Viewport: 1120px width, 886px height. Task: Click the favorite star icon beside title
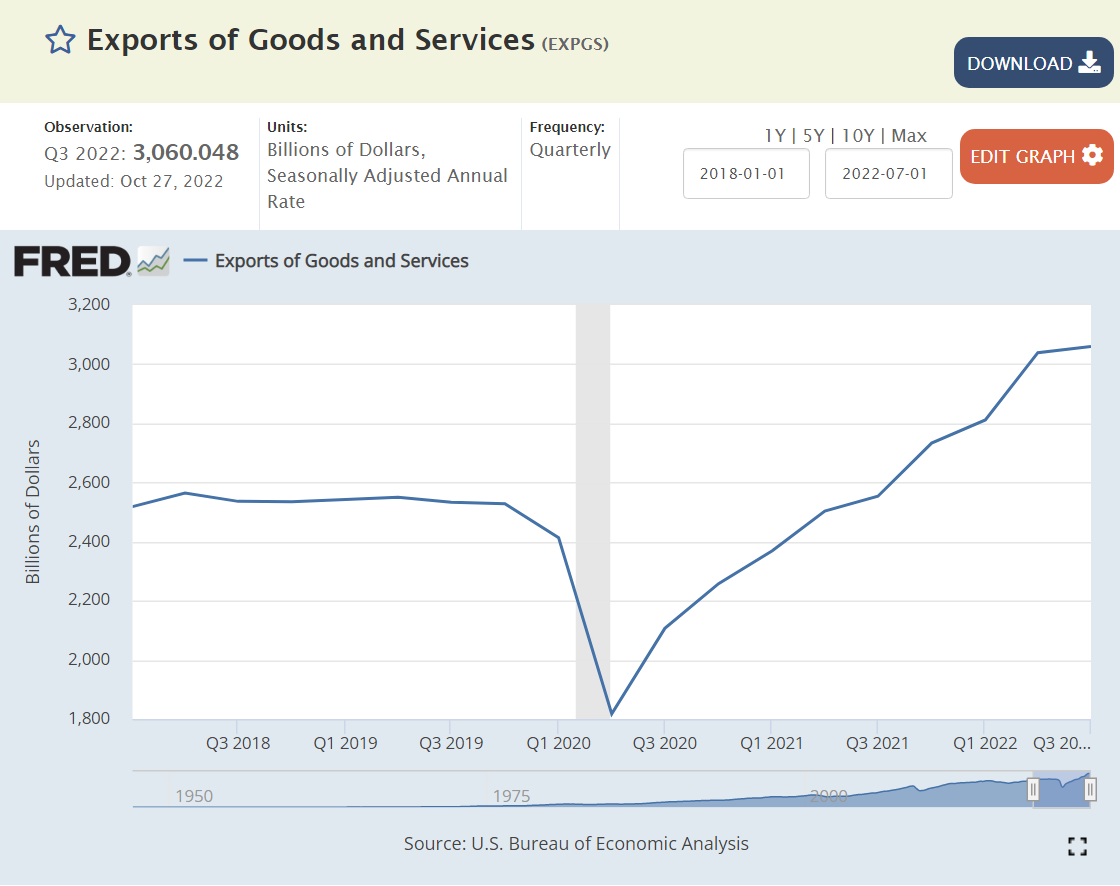pos(60,40)
